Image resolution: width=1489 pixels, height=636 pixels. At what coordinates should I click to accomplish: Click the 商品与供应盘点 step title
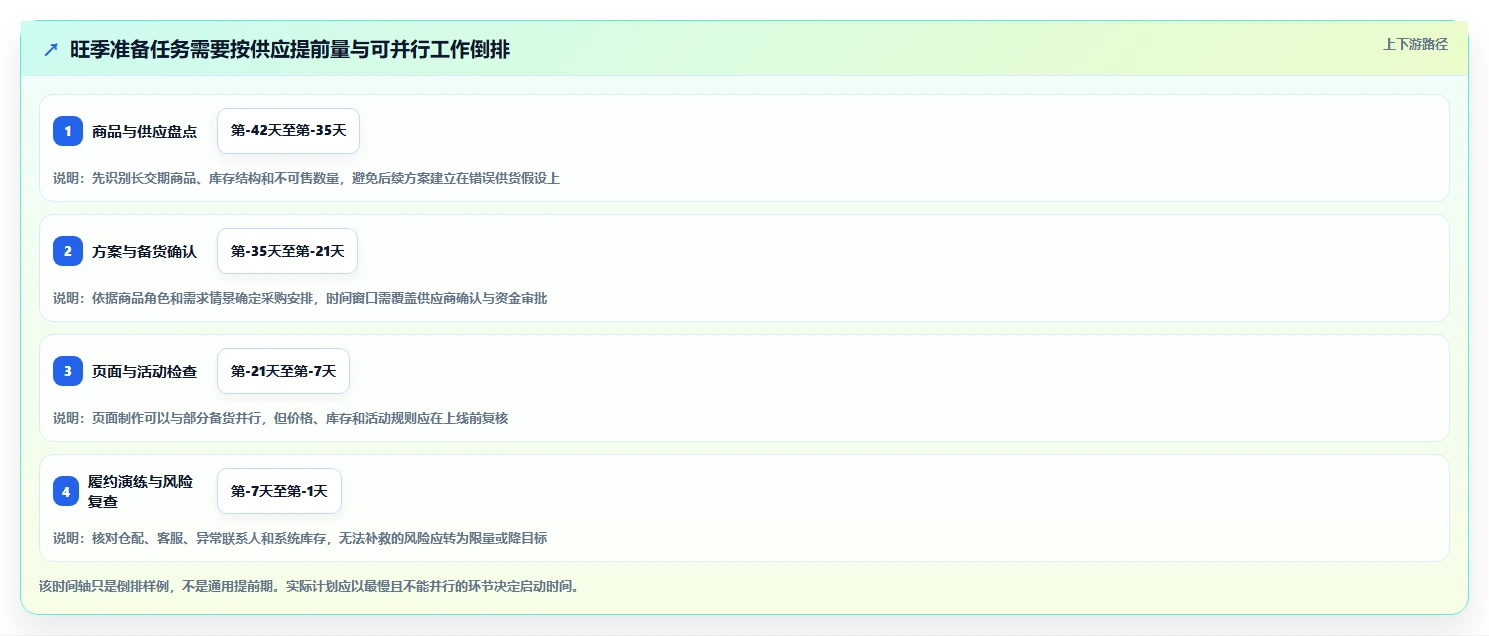pyautogui.click(x=144, y=131)
